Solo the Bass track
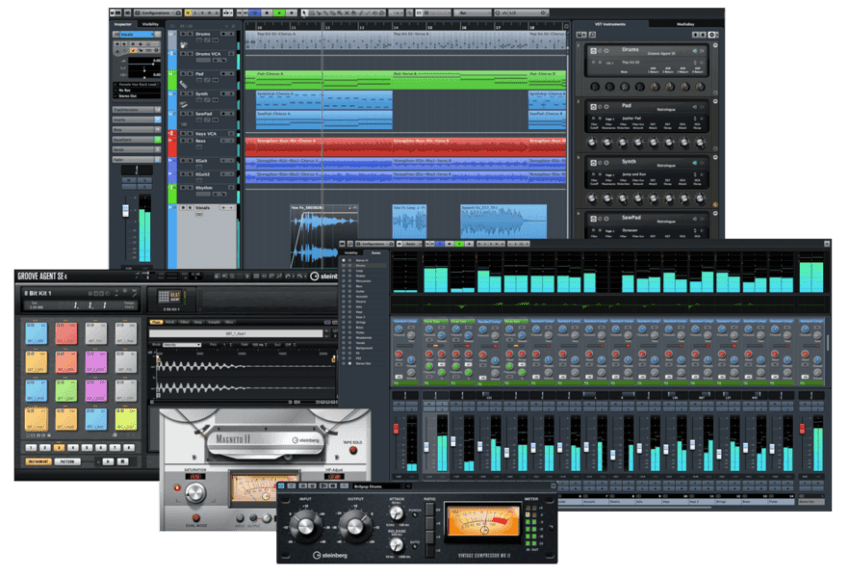850x578 pixels. [191, 143]
